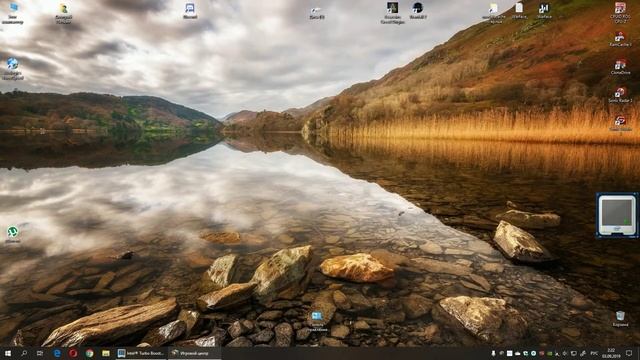Open the Action Center notifications icon
Image resolution: width=640 pixels, height=360 pixels.
click(629, 353)
